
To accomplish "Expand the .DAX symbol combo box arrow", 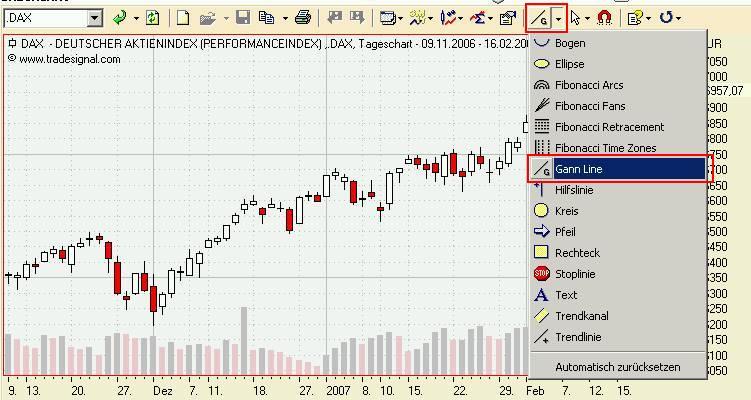I will click(x=95, y=19).
